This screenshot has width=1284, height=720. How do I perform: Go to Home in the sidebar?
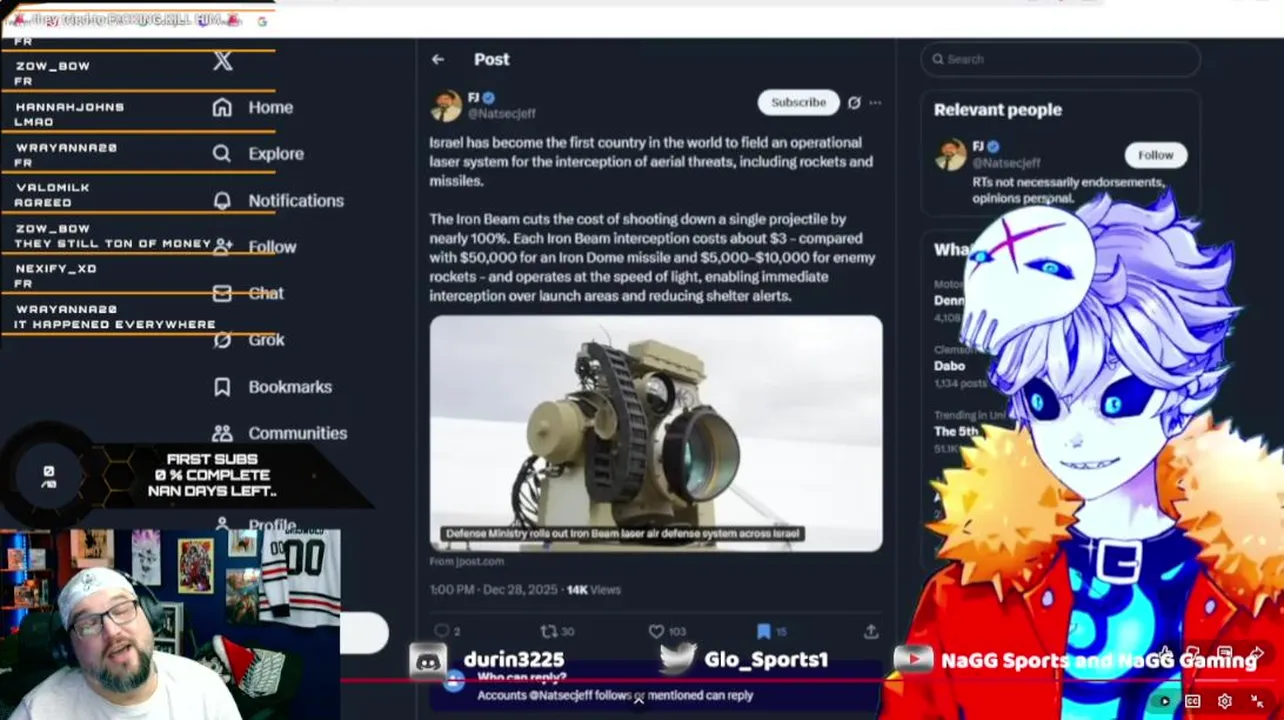270,107
